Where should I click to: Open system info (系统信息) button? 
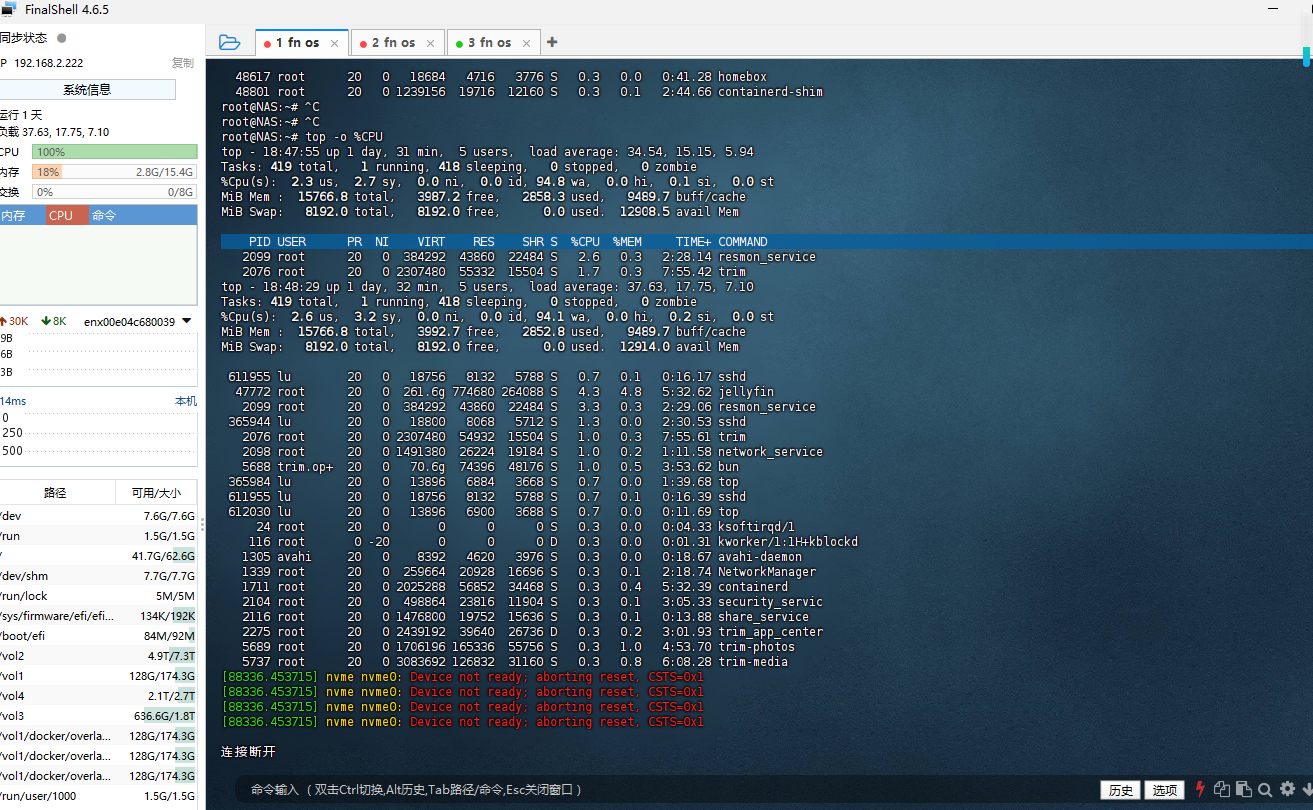(87, 89)
